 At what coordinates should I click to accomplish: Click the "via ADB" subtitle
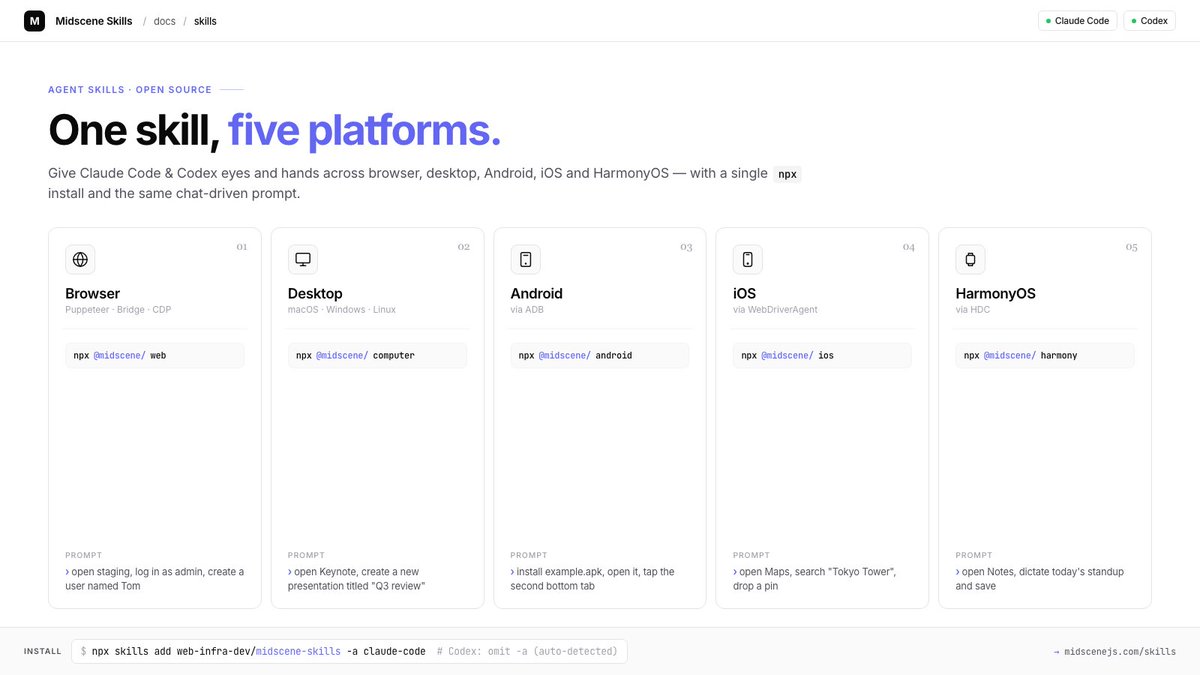527,310
